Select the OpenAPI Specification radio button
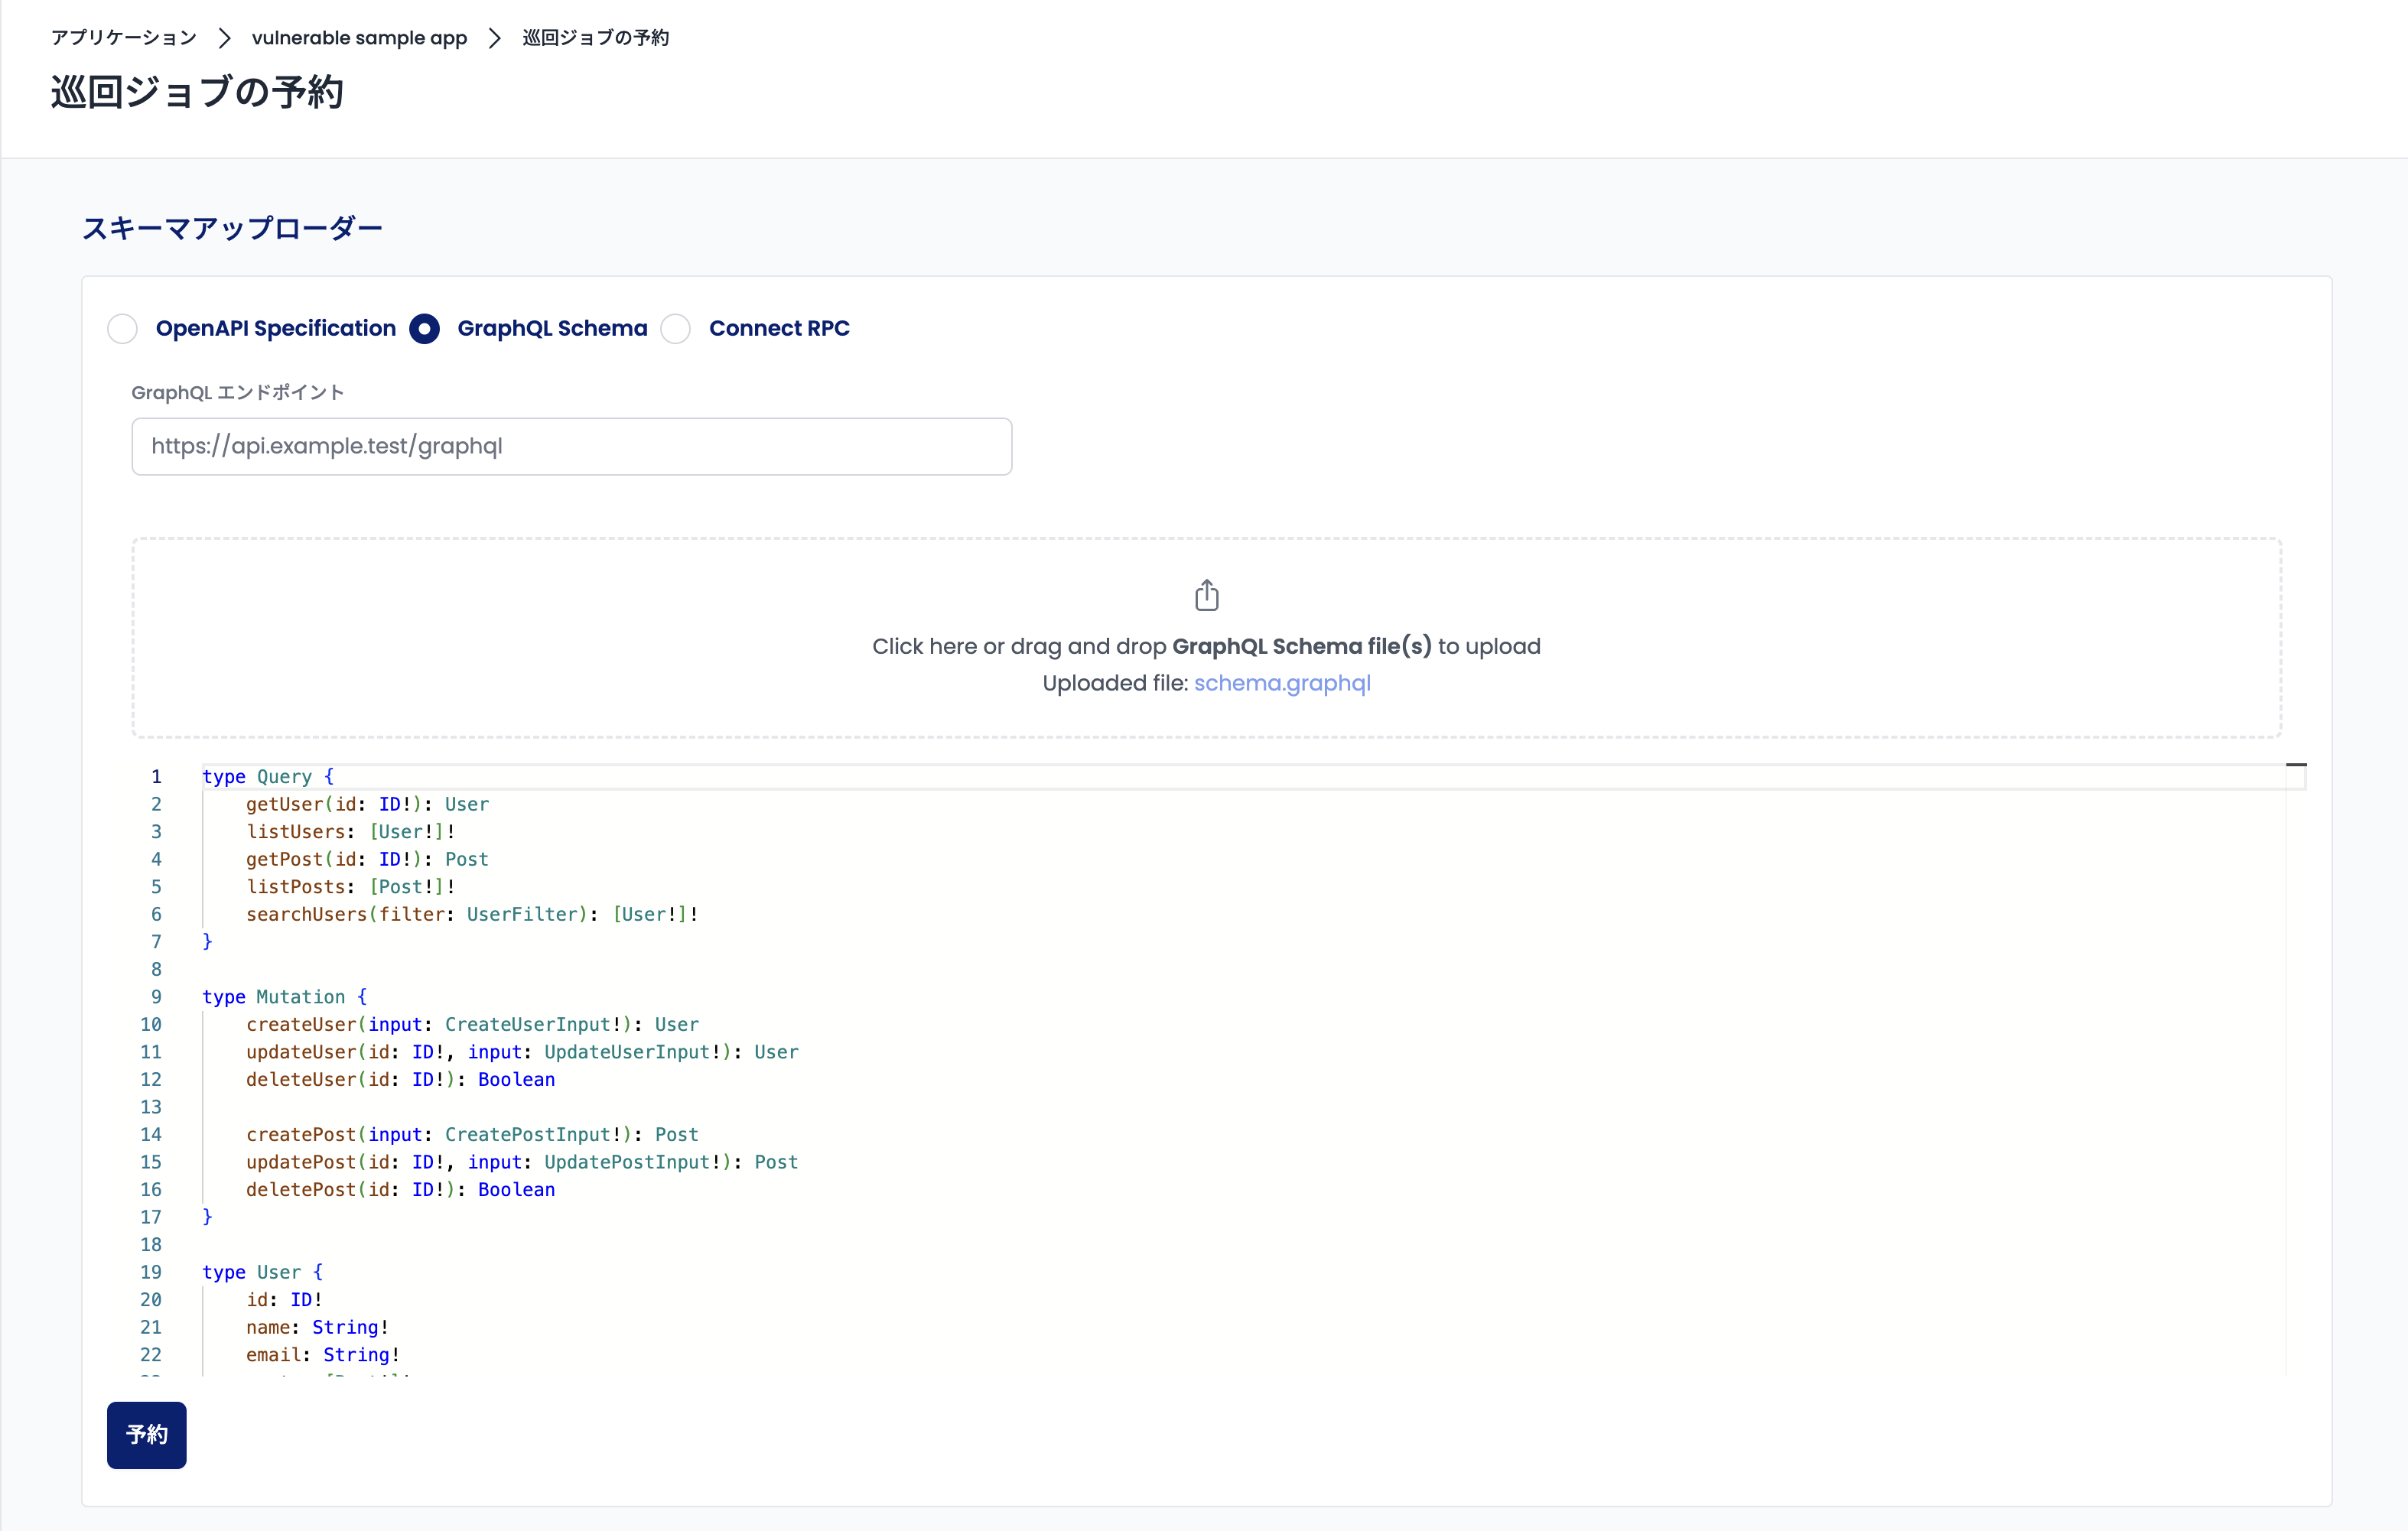Image resolution: width=2408 pixels, height=1531 pixels. (122, 329)
